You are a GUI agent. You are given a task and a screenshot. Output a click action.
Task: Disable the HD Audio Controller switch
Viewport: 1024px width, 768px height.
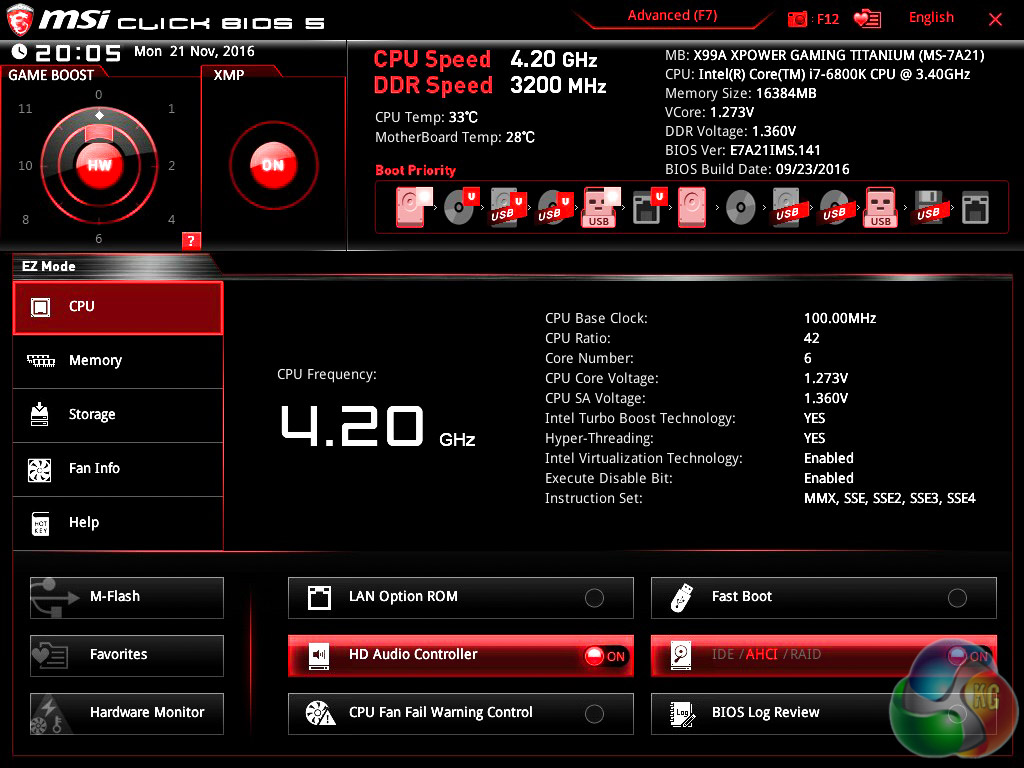pyautogui.click(x=605, y=656)
